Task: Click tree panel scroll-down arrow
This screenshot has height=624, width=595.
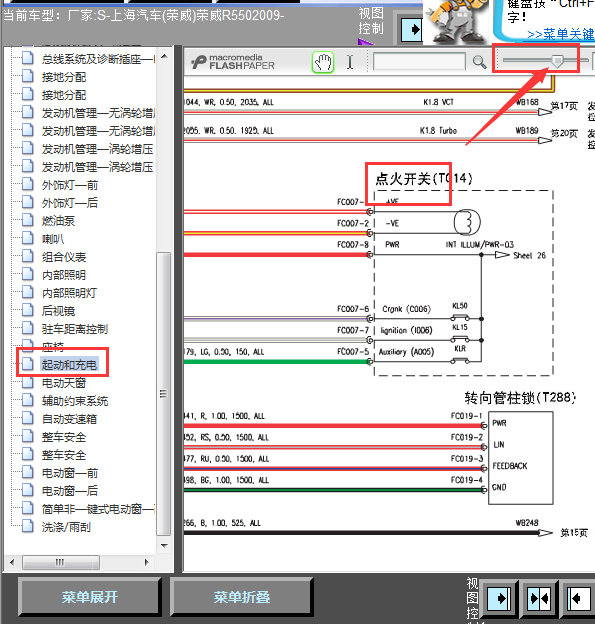Action: tap(164, 546)
